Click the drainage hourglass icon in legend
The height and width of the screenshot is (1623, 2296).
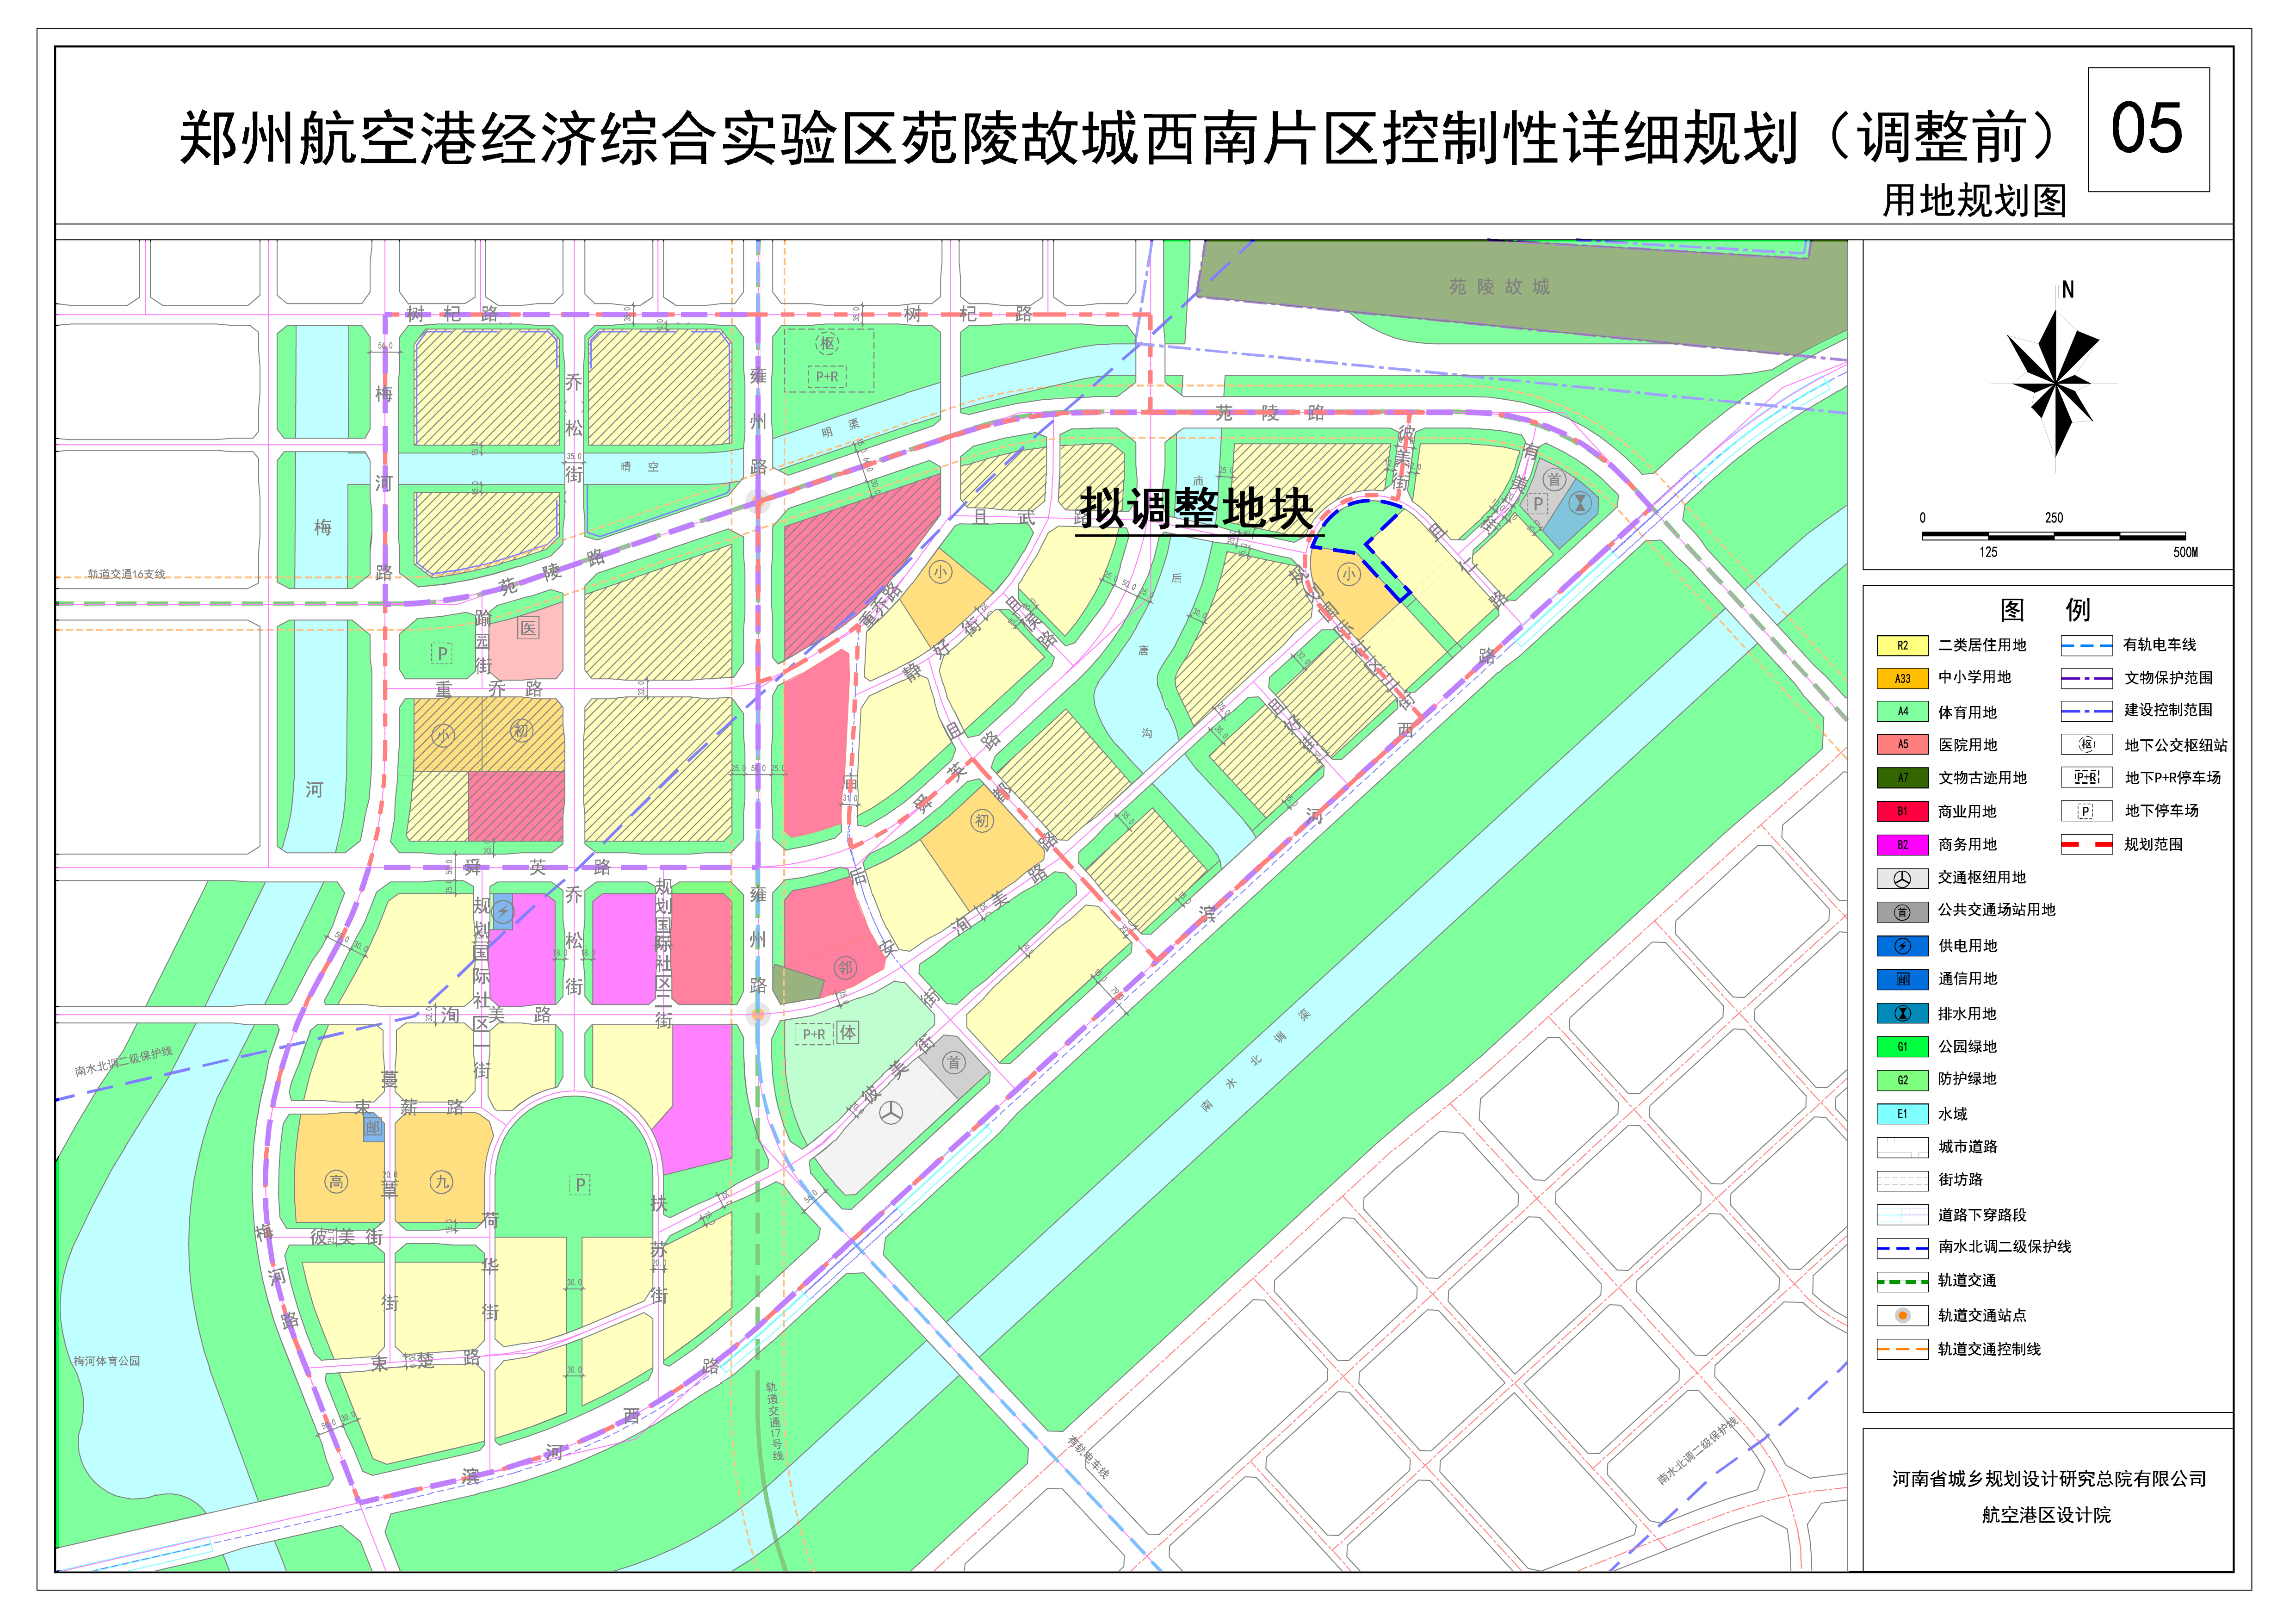1902,1013
